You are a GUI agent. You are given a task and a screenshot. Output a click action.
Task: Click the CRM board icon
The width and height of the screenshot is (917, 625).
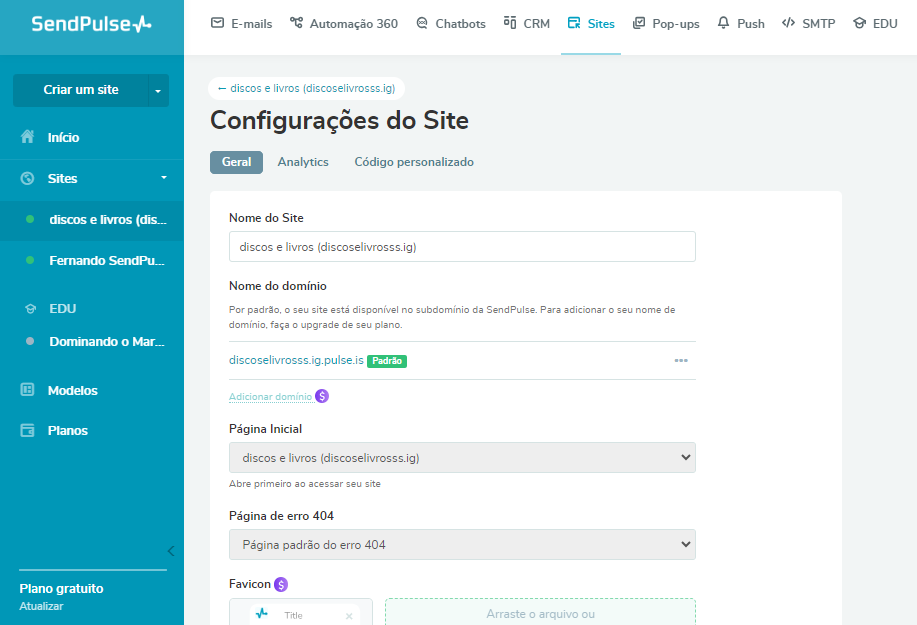pyautogui.click(x=510, y=23)
